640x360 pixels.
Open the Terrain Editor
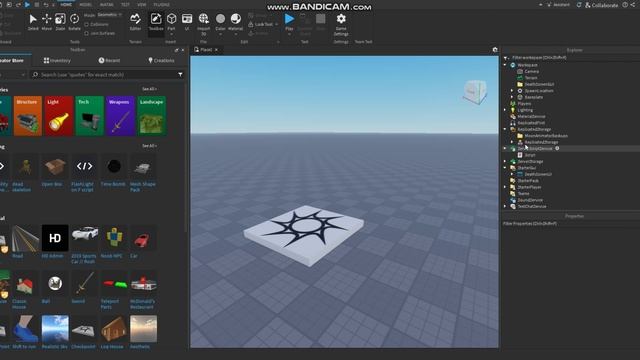[135, 22]
